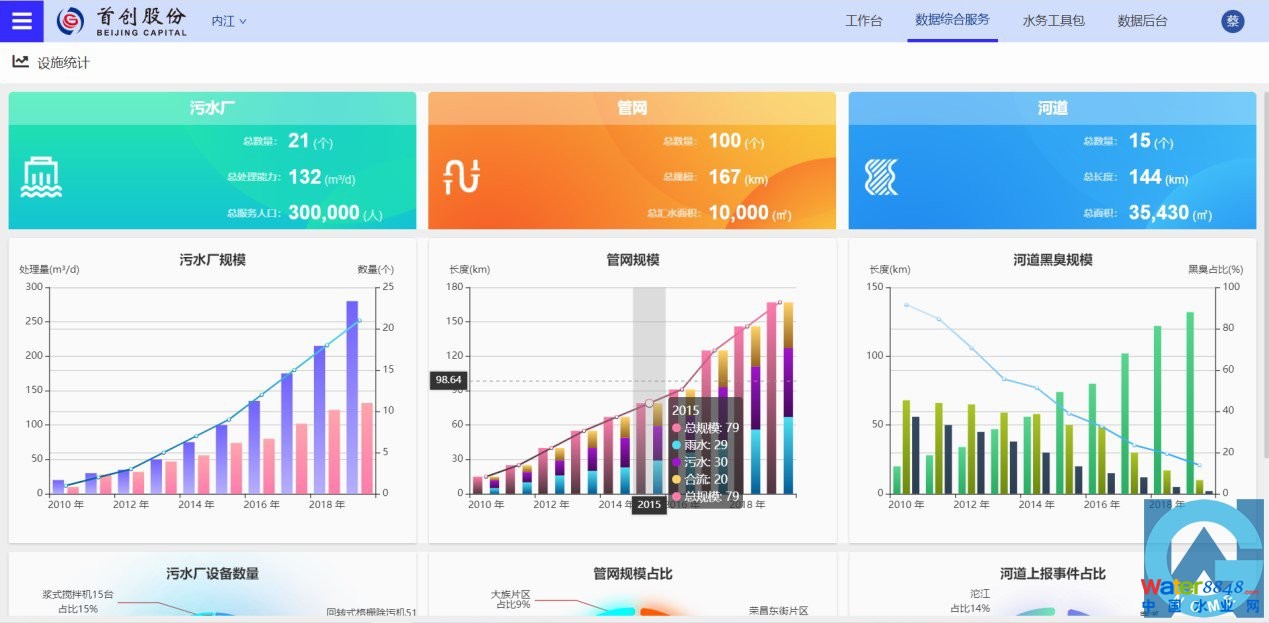Open the hamburger menu in top-left
Image resolution: width=1269 pixels, height=623 pixels.
21,21
